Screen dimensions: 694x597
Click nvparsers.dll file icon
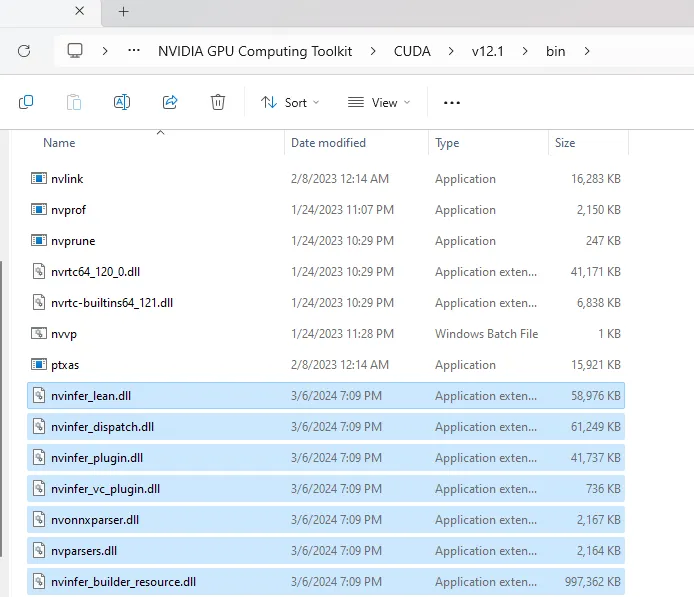[39, 550]
